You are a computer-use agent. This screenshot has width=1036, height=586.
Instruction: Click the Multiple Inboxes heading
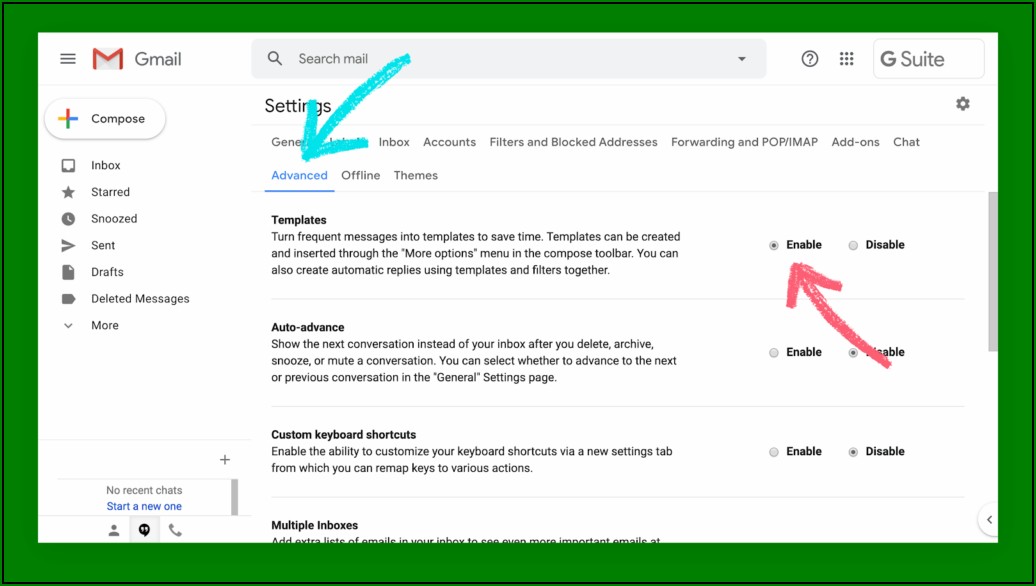coord(314,525)
